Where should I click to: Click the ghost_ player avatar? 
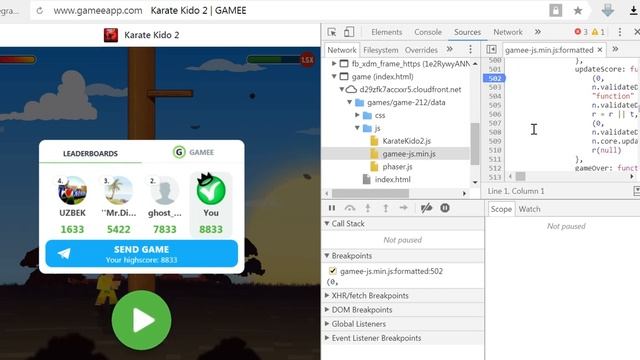pos(164,191)
